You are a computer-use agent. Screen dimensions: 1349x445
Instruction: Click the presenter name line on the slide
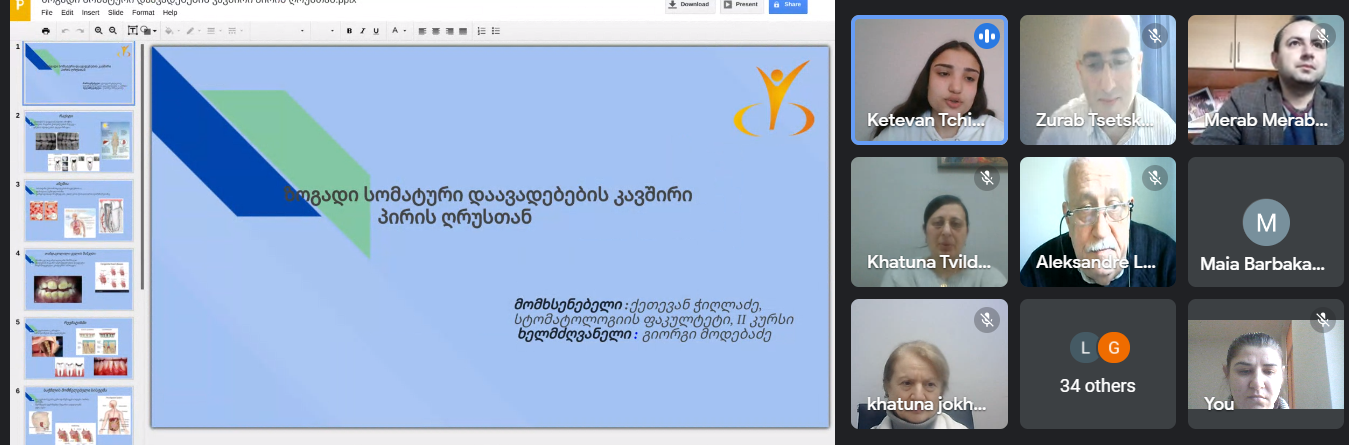click(638, 304)
